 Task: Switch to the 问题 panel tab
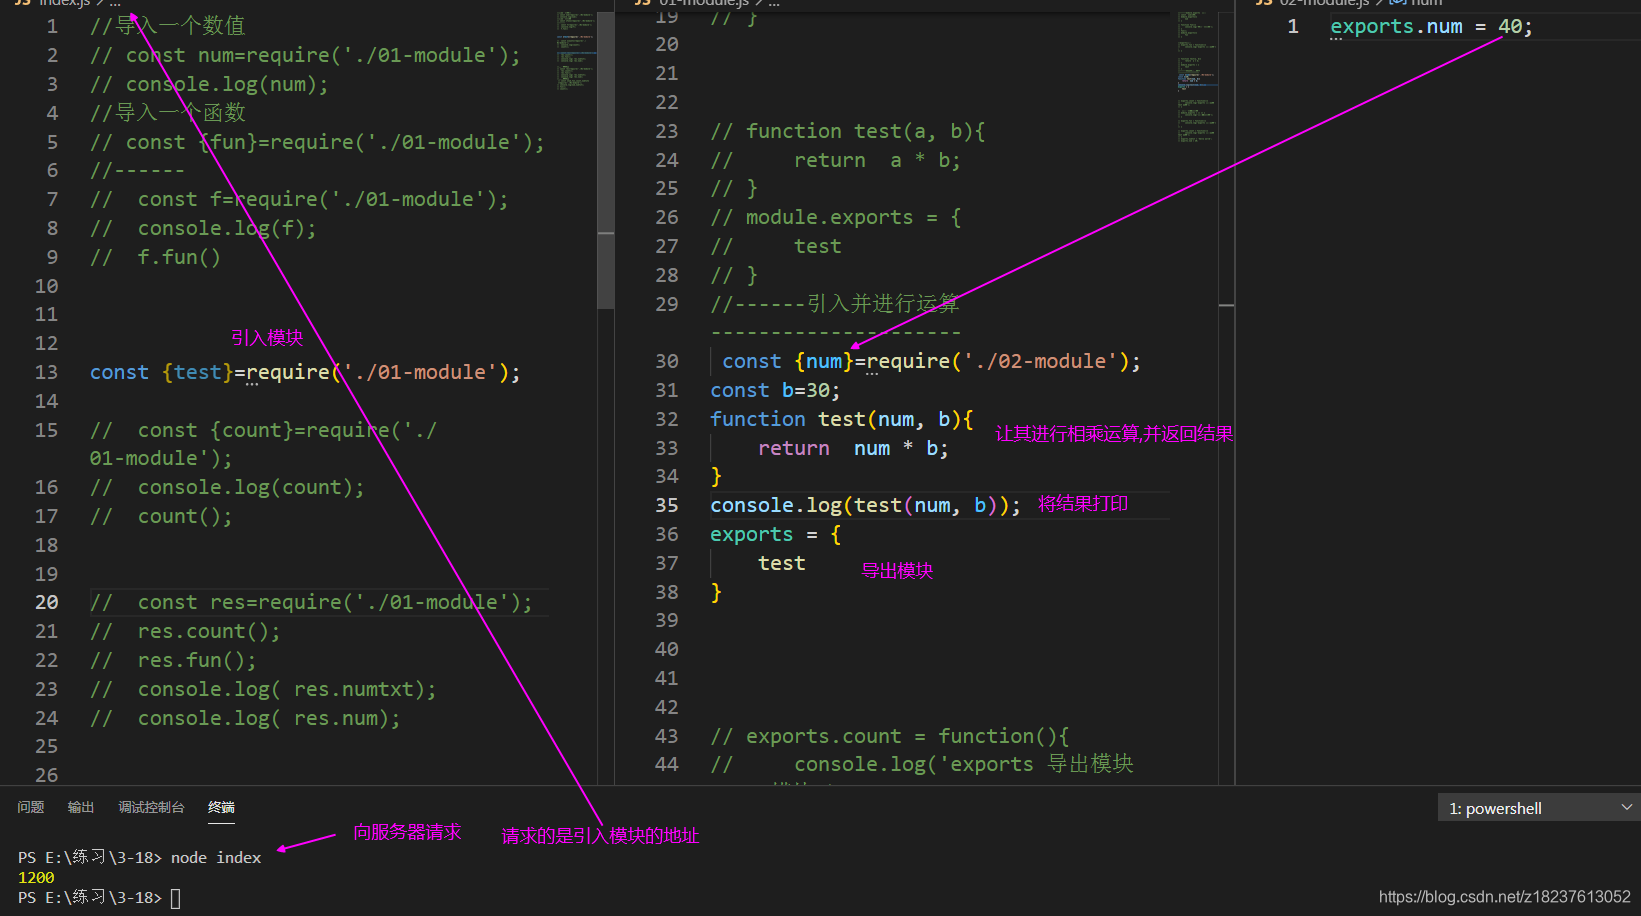(x=31, y=807)
